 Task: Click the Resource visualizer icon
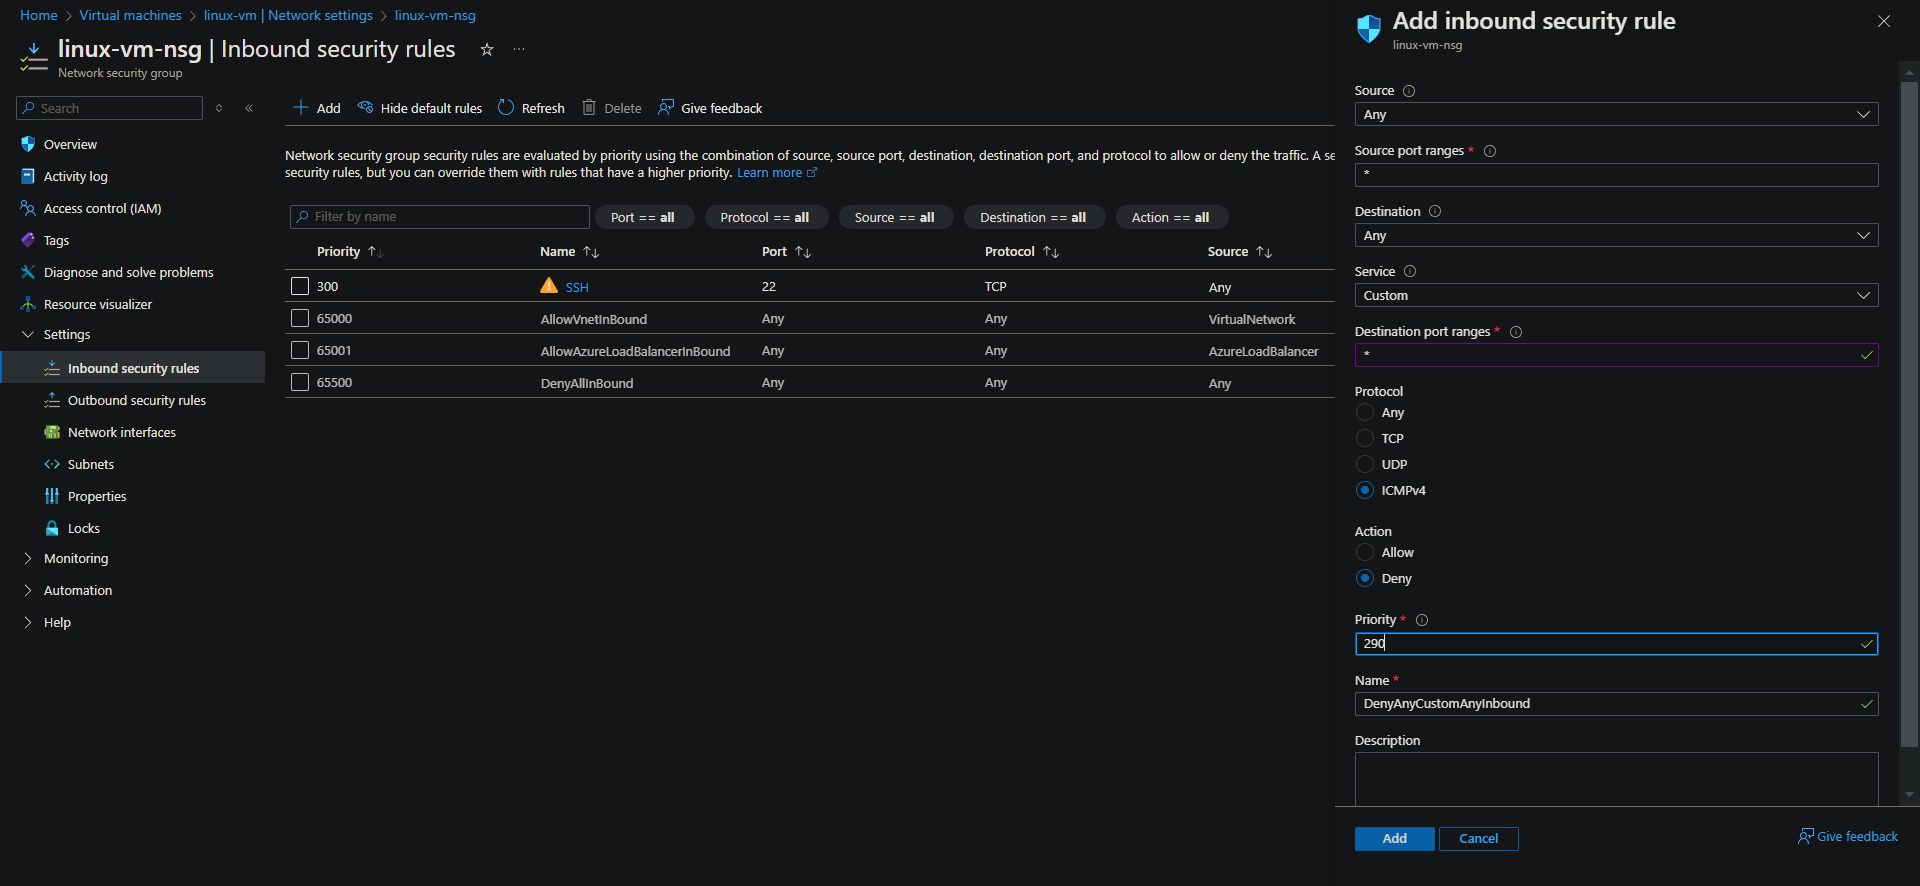click(x=28, y=304)
